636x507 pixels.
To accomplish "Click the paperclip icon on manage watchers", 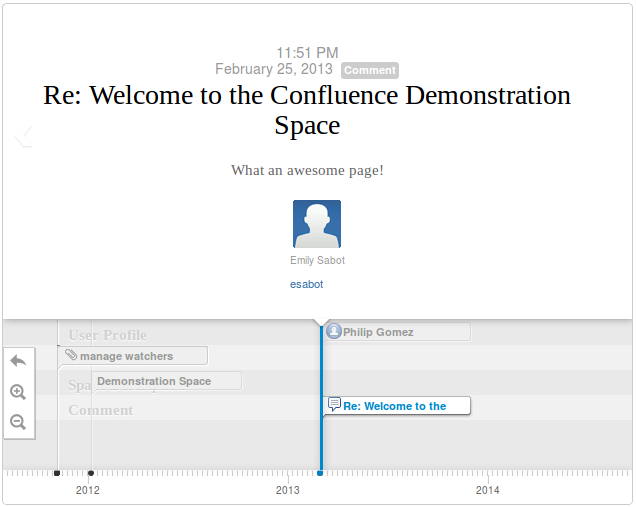I will [71, 355].
